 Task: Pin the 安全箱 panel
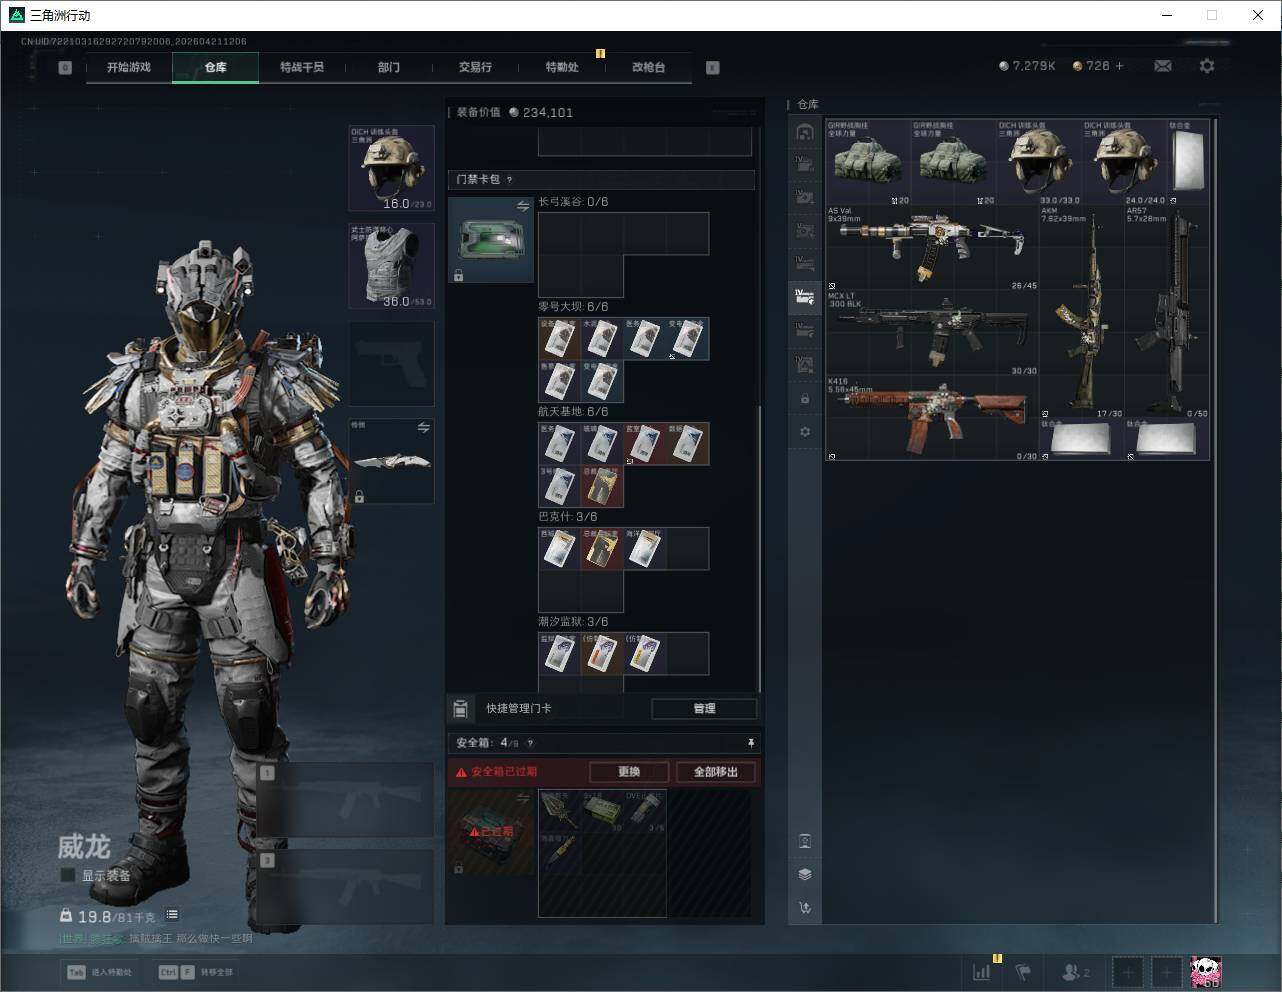750,743
